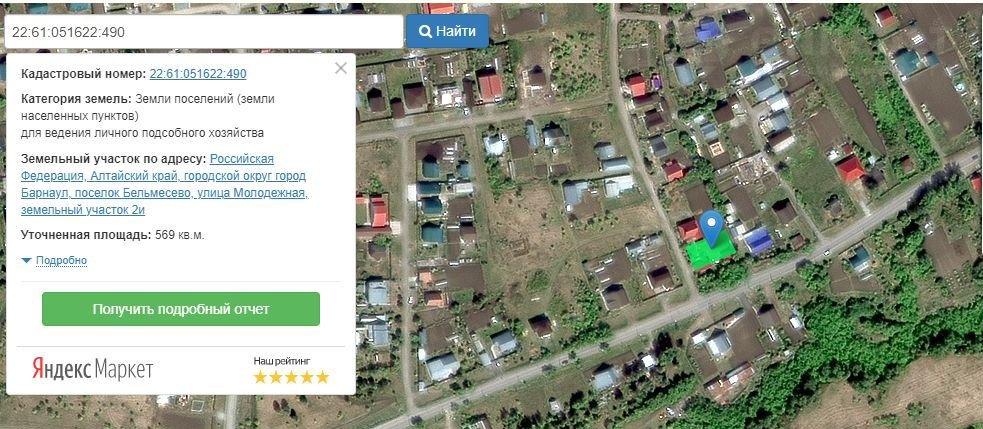Click the blue-roofed building right of green parcel
The width and height of the screenshot is (983, 429).
(x=758, y=241)
